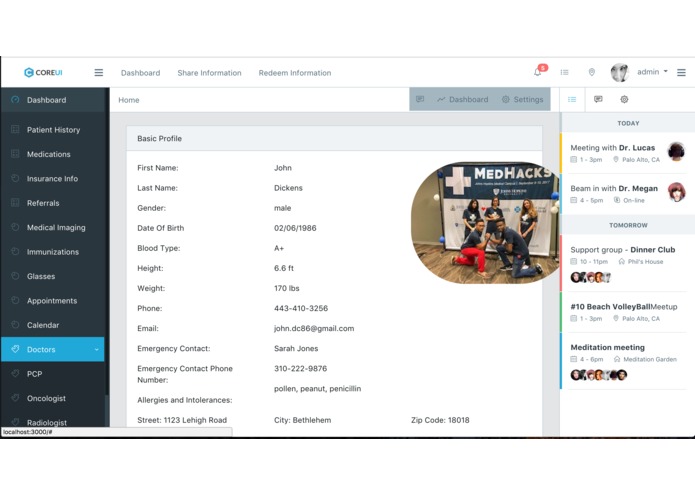Open Insurance Info in sidebar
This screenshot has width=695, height=494.
[x=53, y=178]
